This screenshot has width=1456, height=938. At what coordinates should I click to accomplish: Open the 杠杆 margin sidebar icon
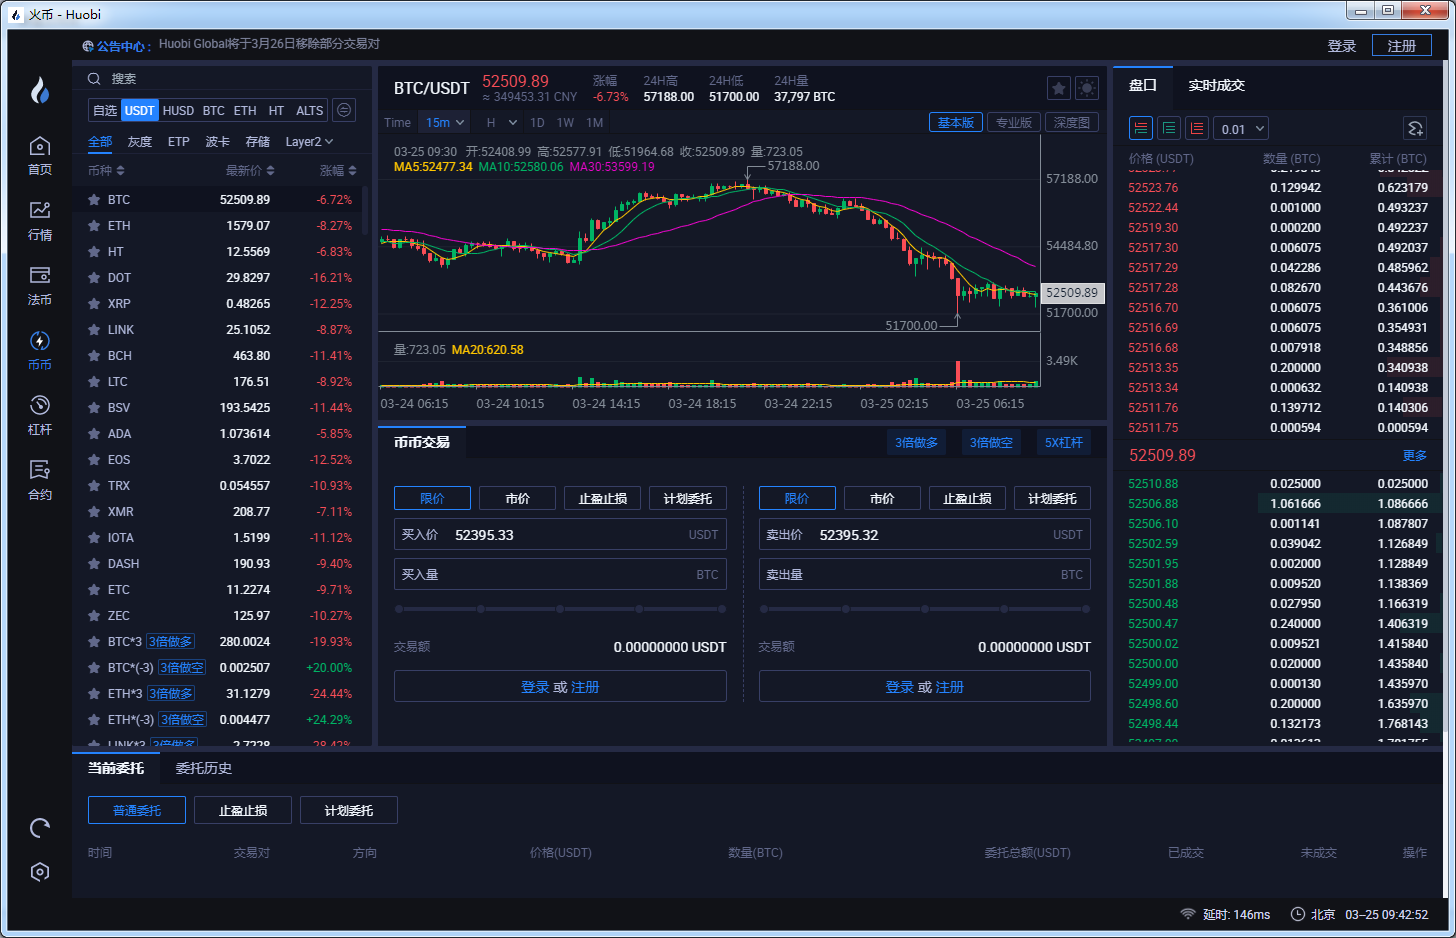pyautogui.click(x=40, y=416)
